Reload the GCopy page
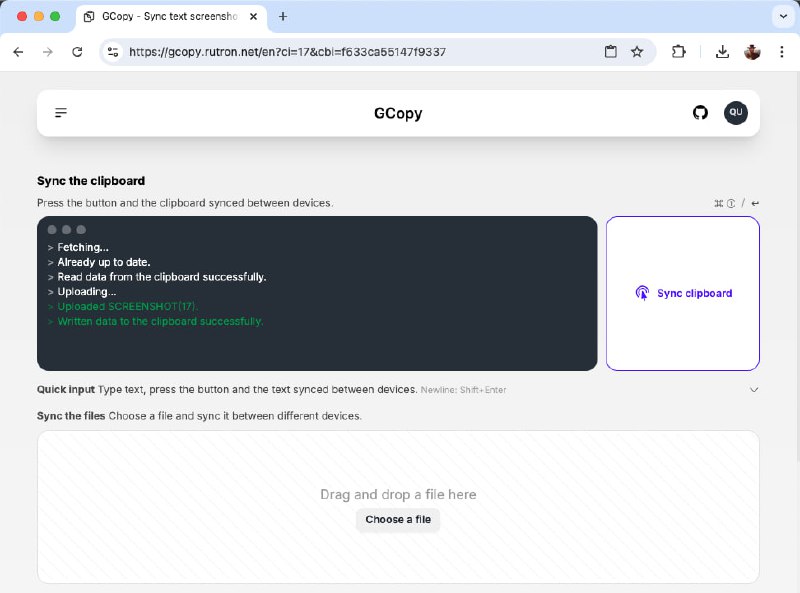The image size is (800, 593). [x=78, y=51]
